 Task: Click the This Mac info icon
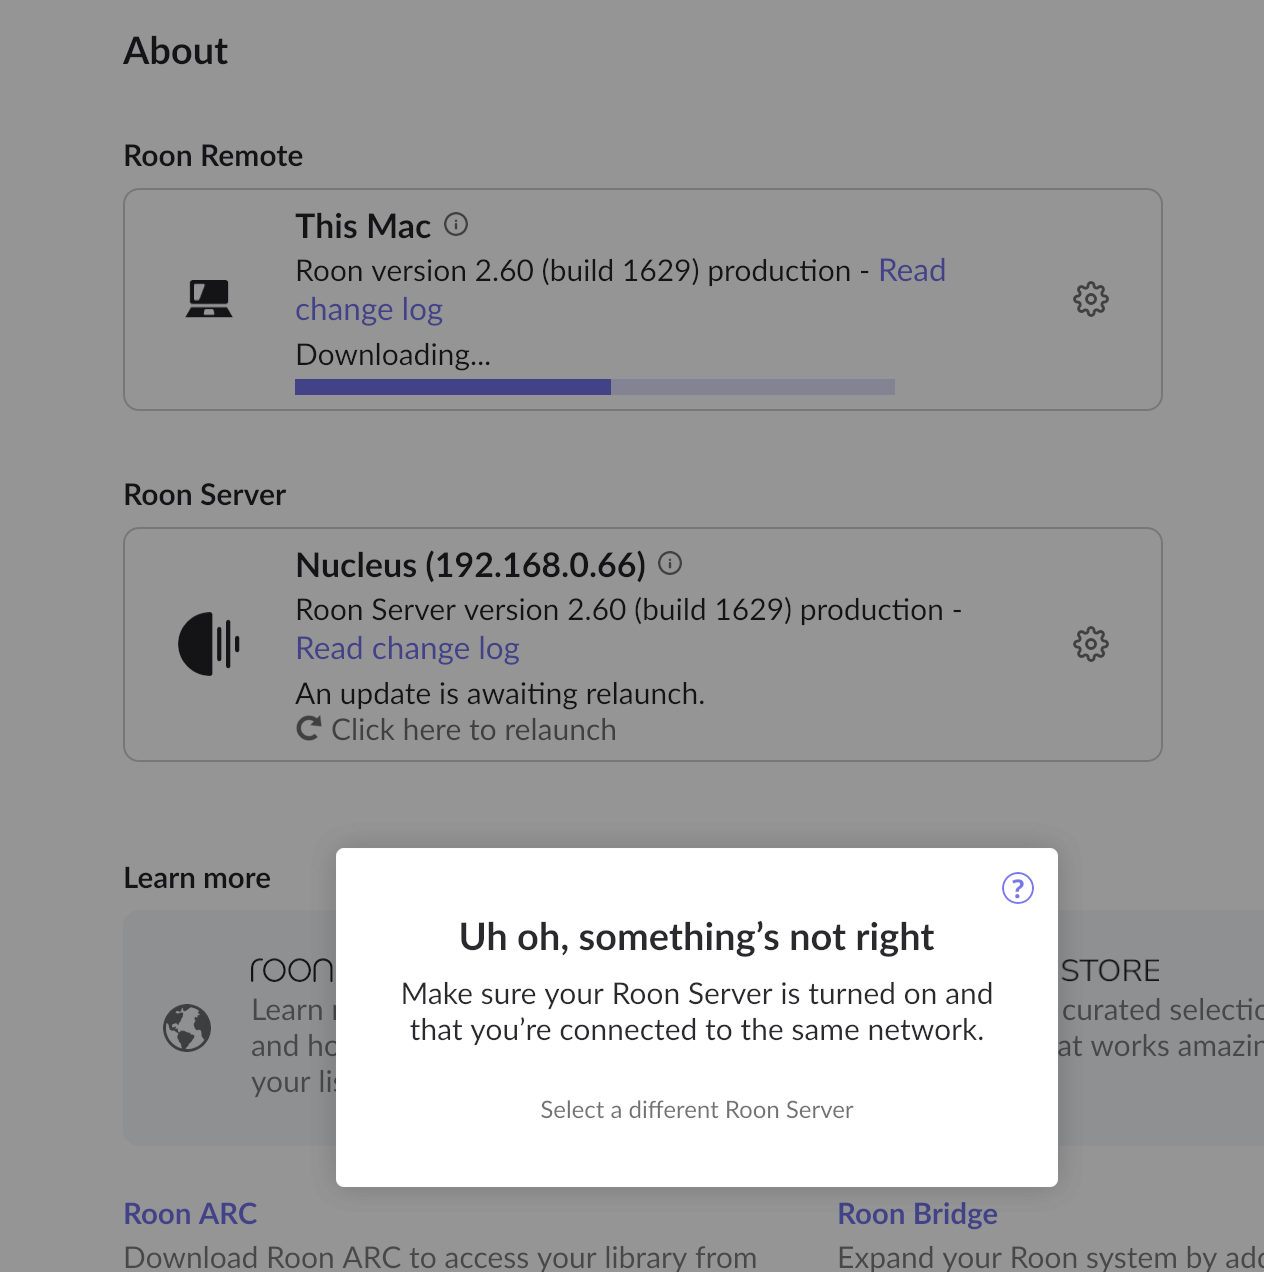pyautogui.click(x=456, y=225)
